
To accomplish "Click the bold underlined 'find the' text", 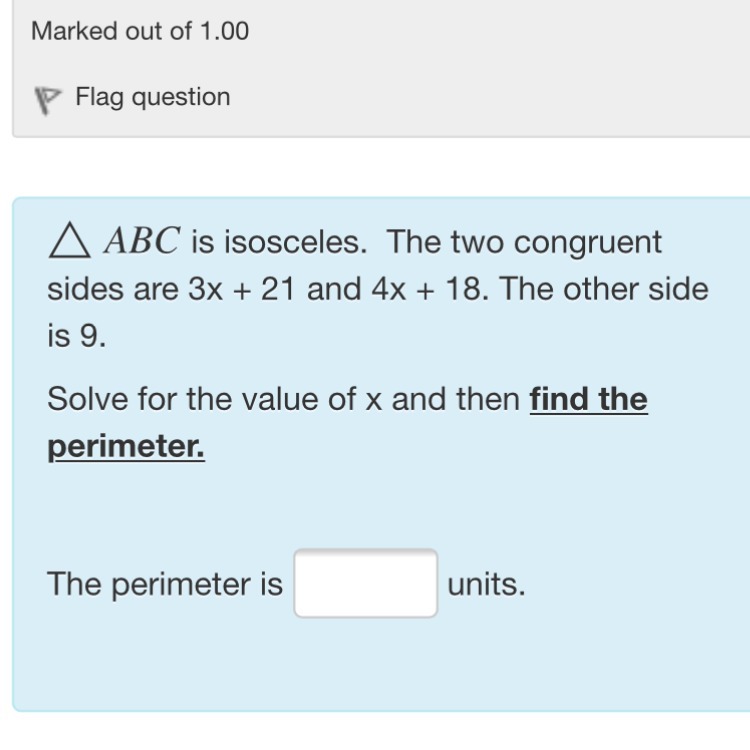I will click(588, 400).
